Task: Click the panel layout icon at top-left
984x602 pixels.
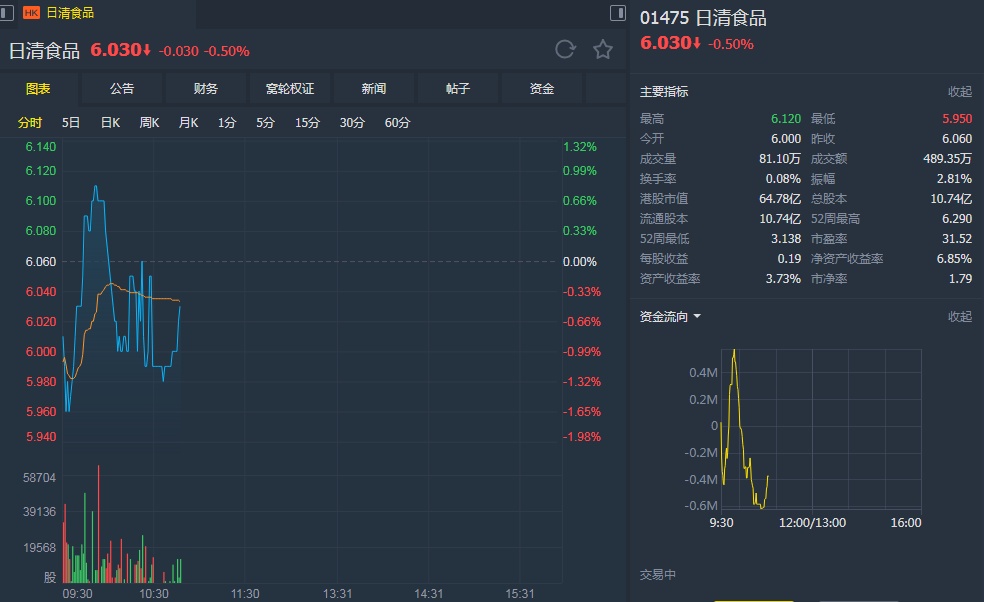Action: pyautogui.click(x=9, y=13)
